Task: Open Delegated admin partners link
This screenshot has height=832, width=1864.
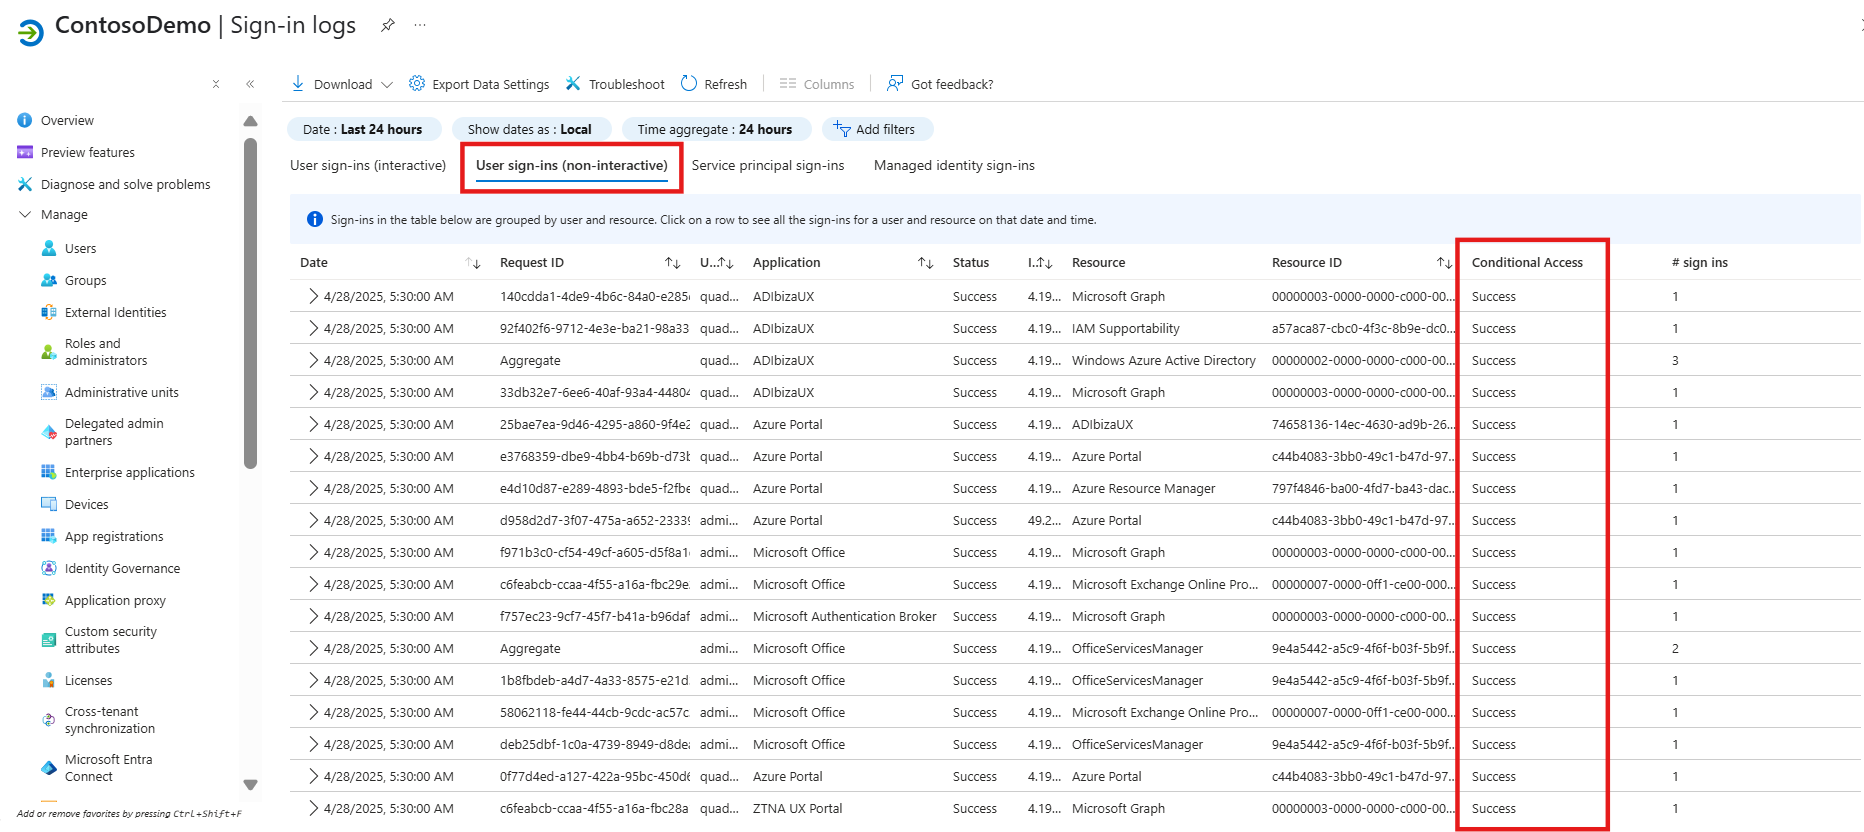Action: point(114,432)
